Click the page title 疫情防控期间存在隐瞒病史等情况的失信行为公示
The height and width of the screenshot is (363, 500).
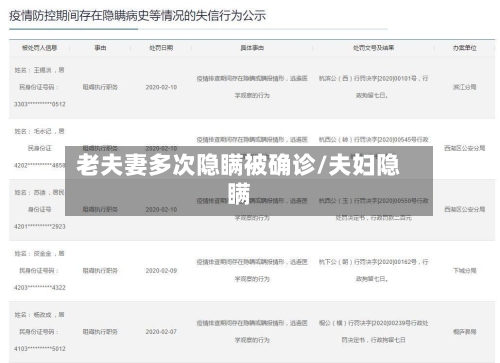(137, 16)
